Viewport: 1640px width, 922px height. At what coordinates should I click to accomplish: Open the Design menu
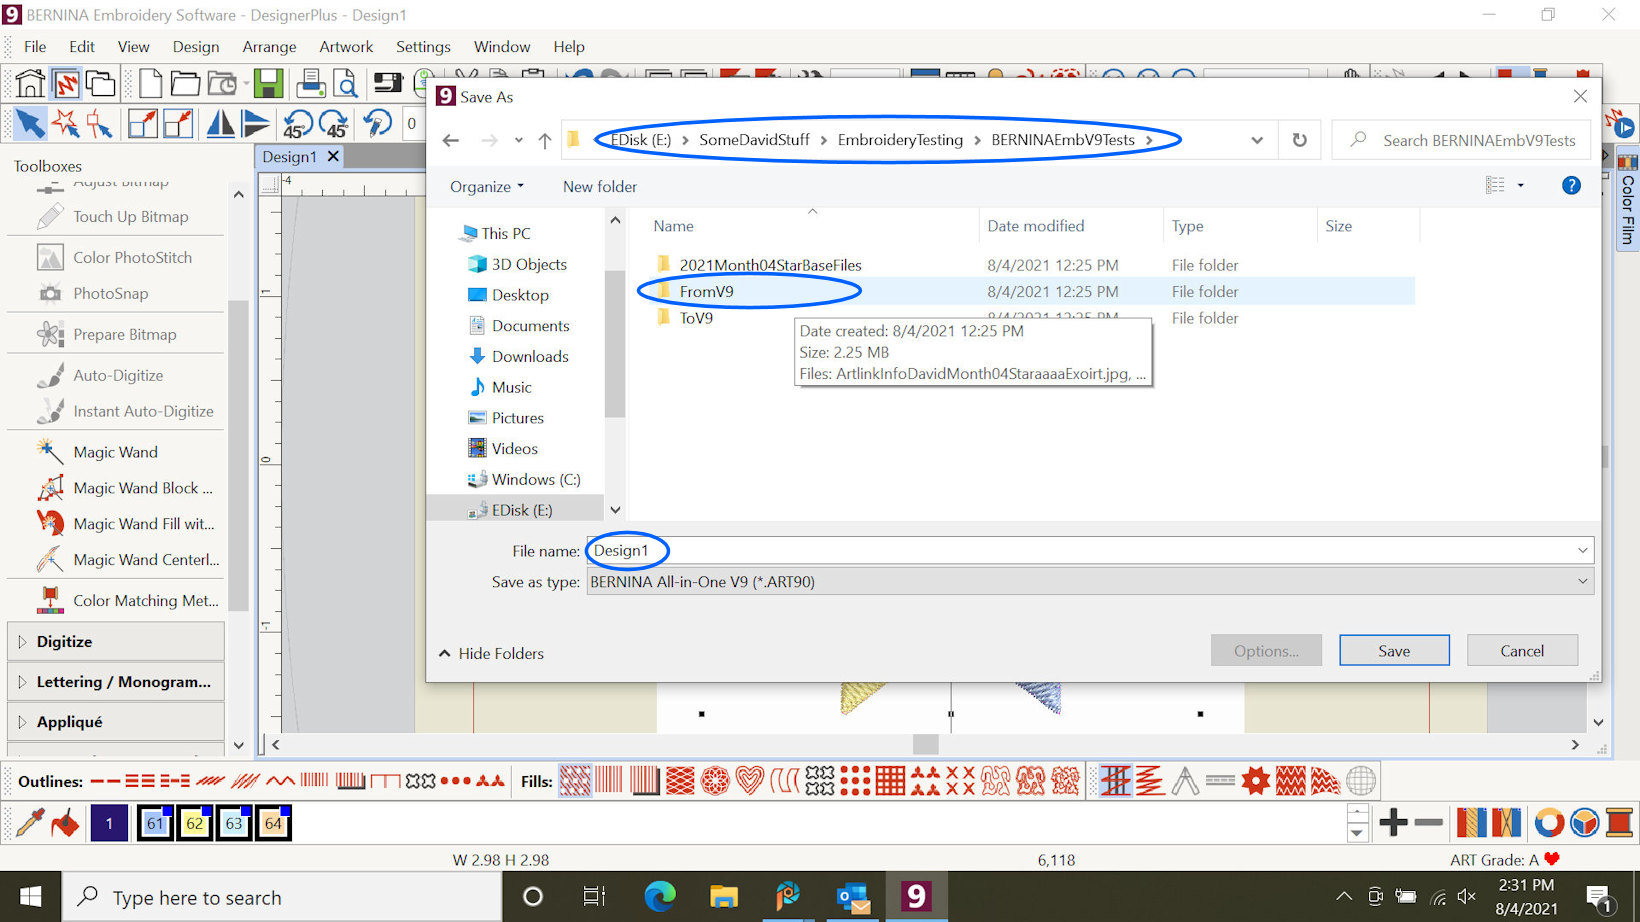pos(196,46)
